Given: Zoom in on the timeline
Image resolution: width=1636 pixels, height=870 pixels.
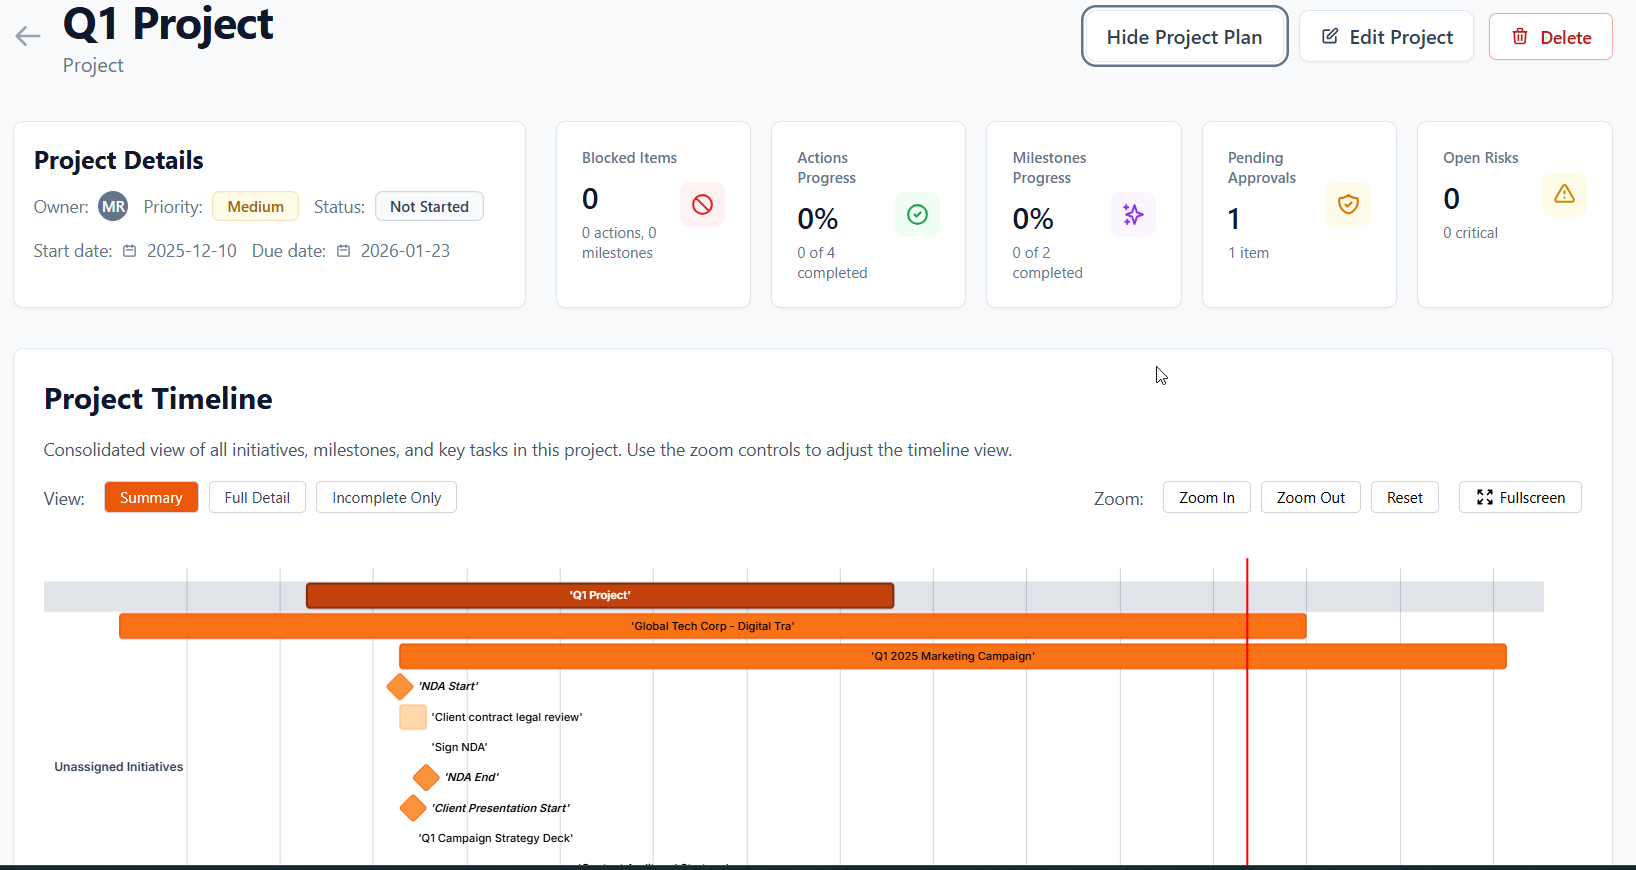Looking at the screenshot, I should coord(1206,498).
